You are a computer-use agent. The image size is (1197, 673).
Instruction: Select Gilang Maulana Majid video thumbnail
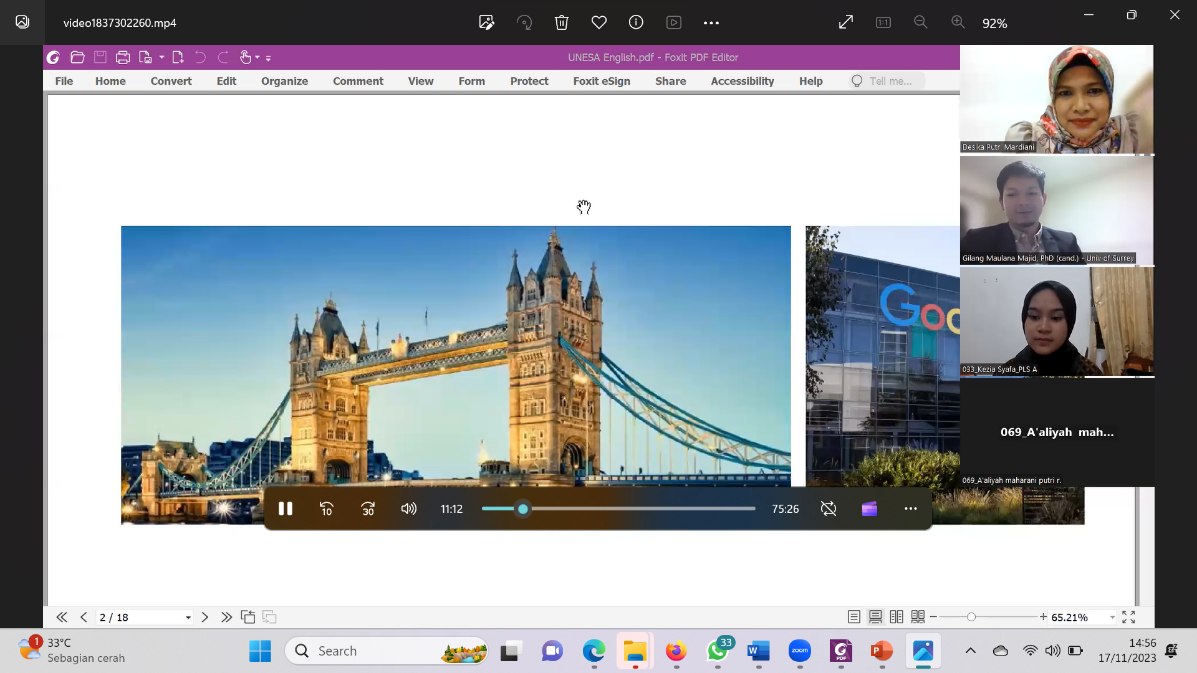1057,211
